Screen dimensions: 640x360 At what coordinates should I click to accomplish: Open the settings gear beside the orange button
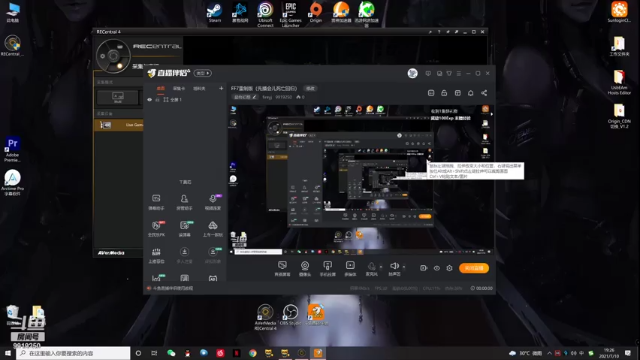pos(449,268)
